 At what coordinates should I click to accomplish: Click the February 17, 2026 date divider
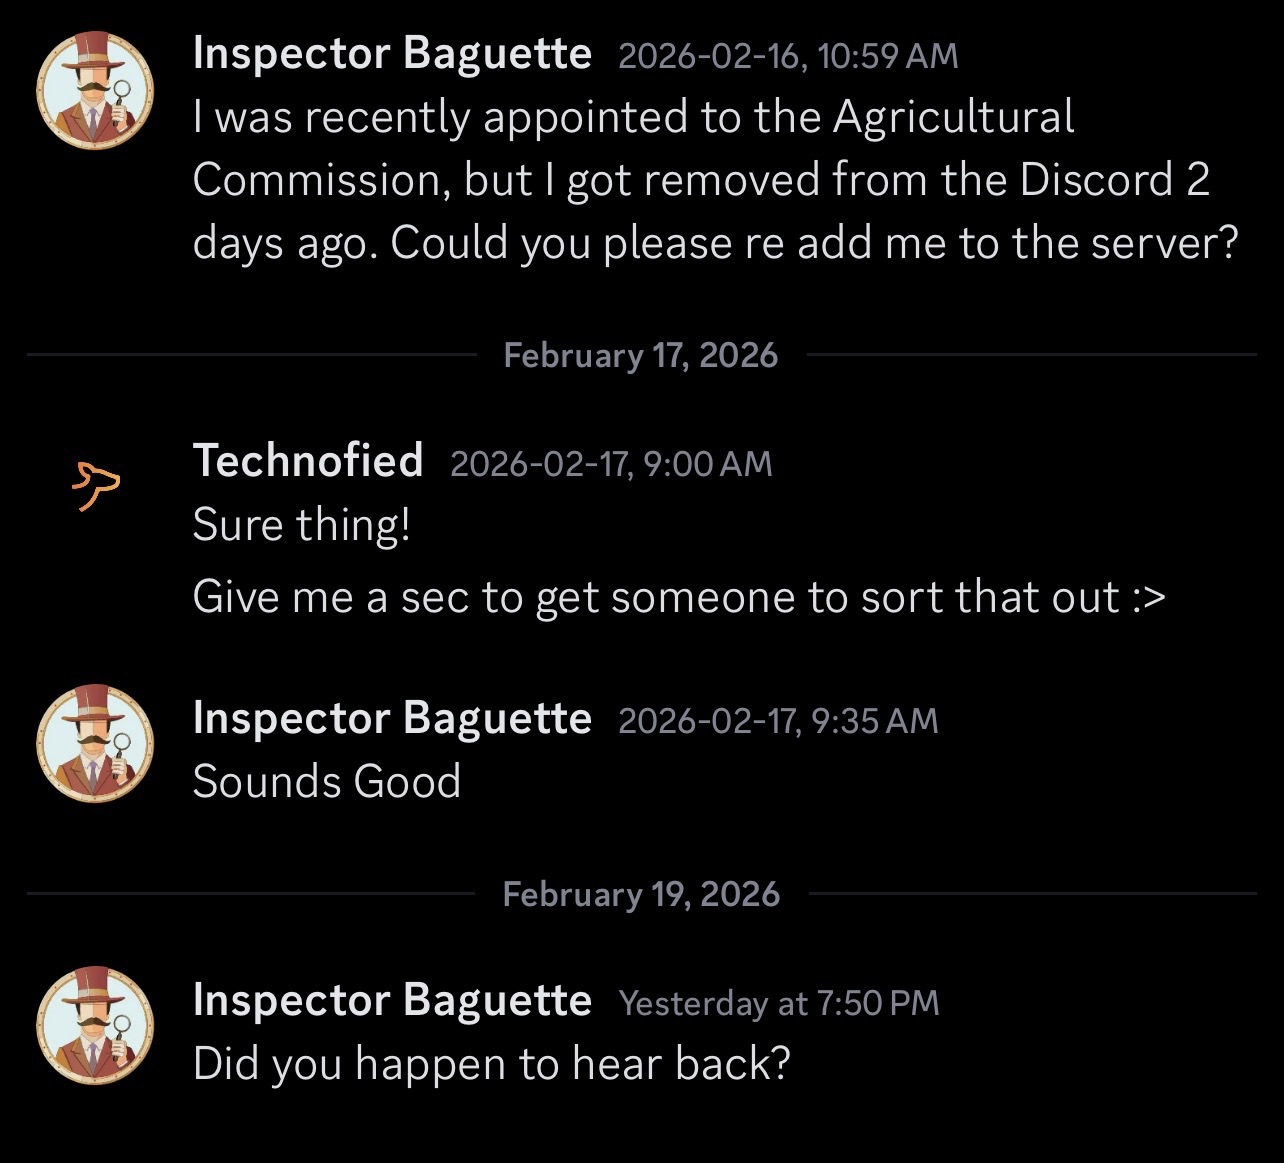[642, 354]
